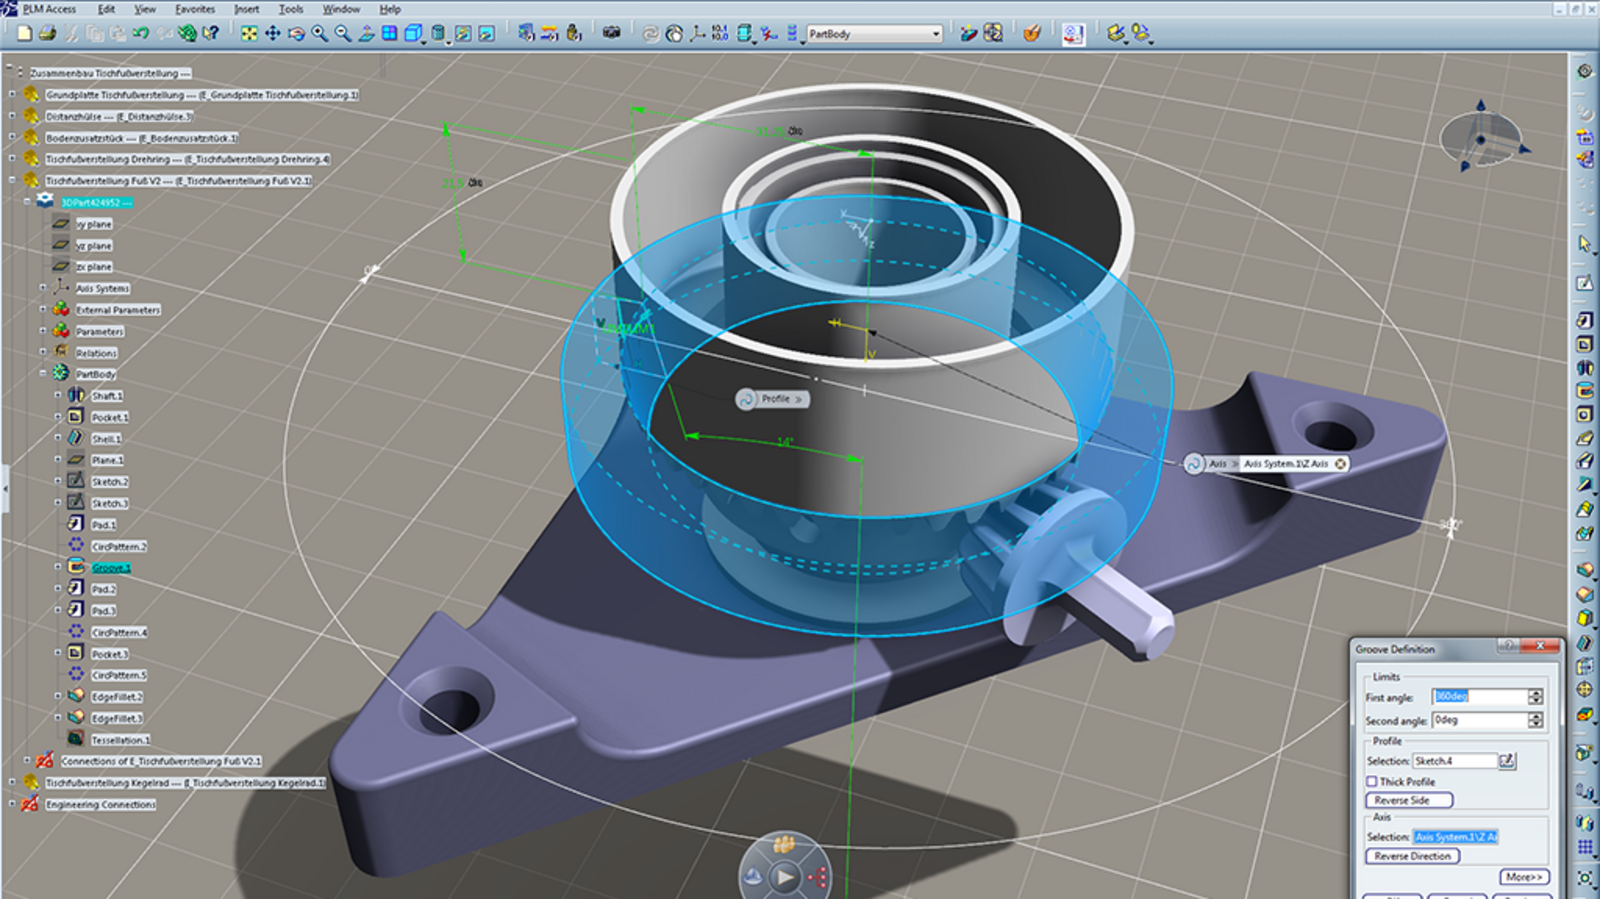The image size is (1600, 899).
Task: Click the Measure Between 10.1 icon
Action: [x=720, y=33]
